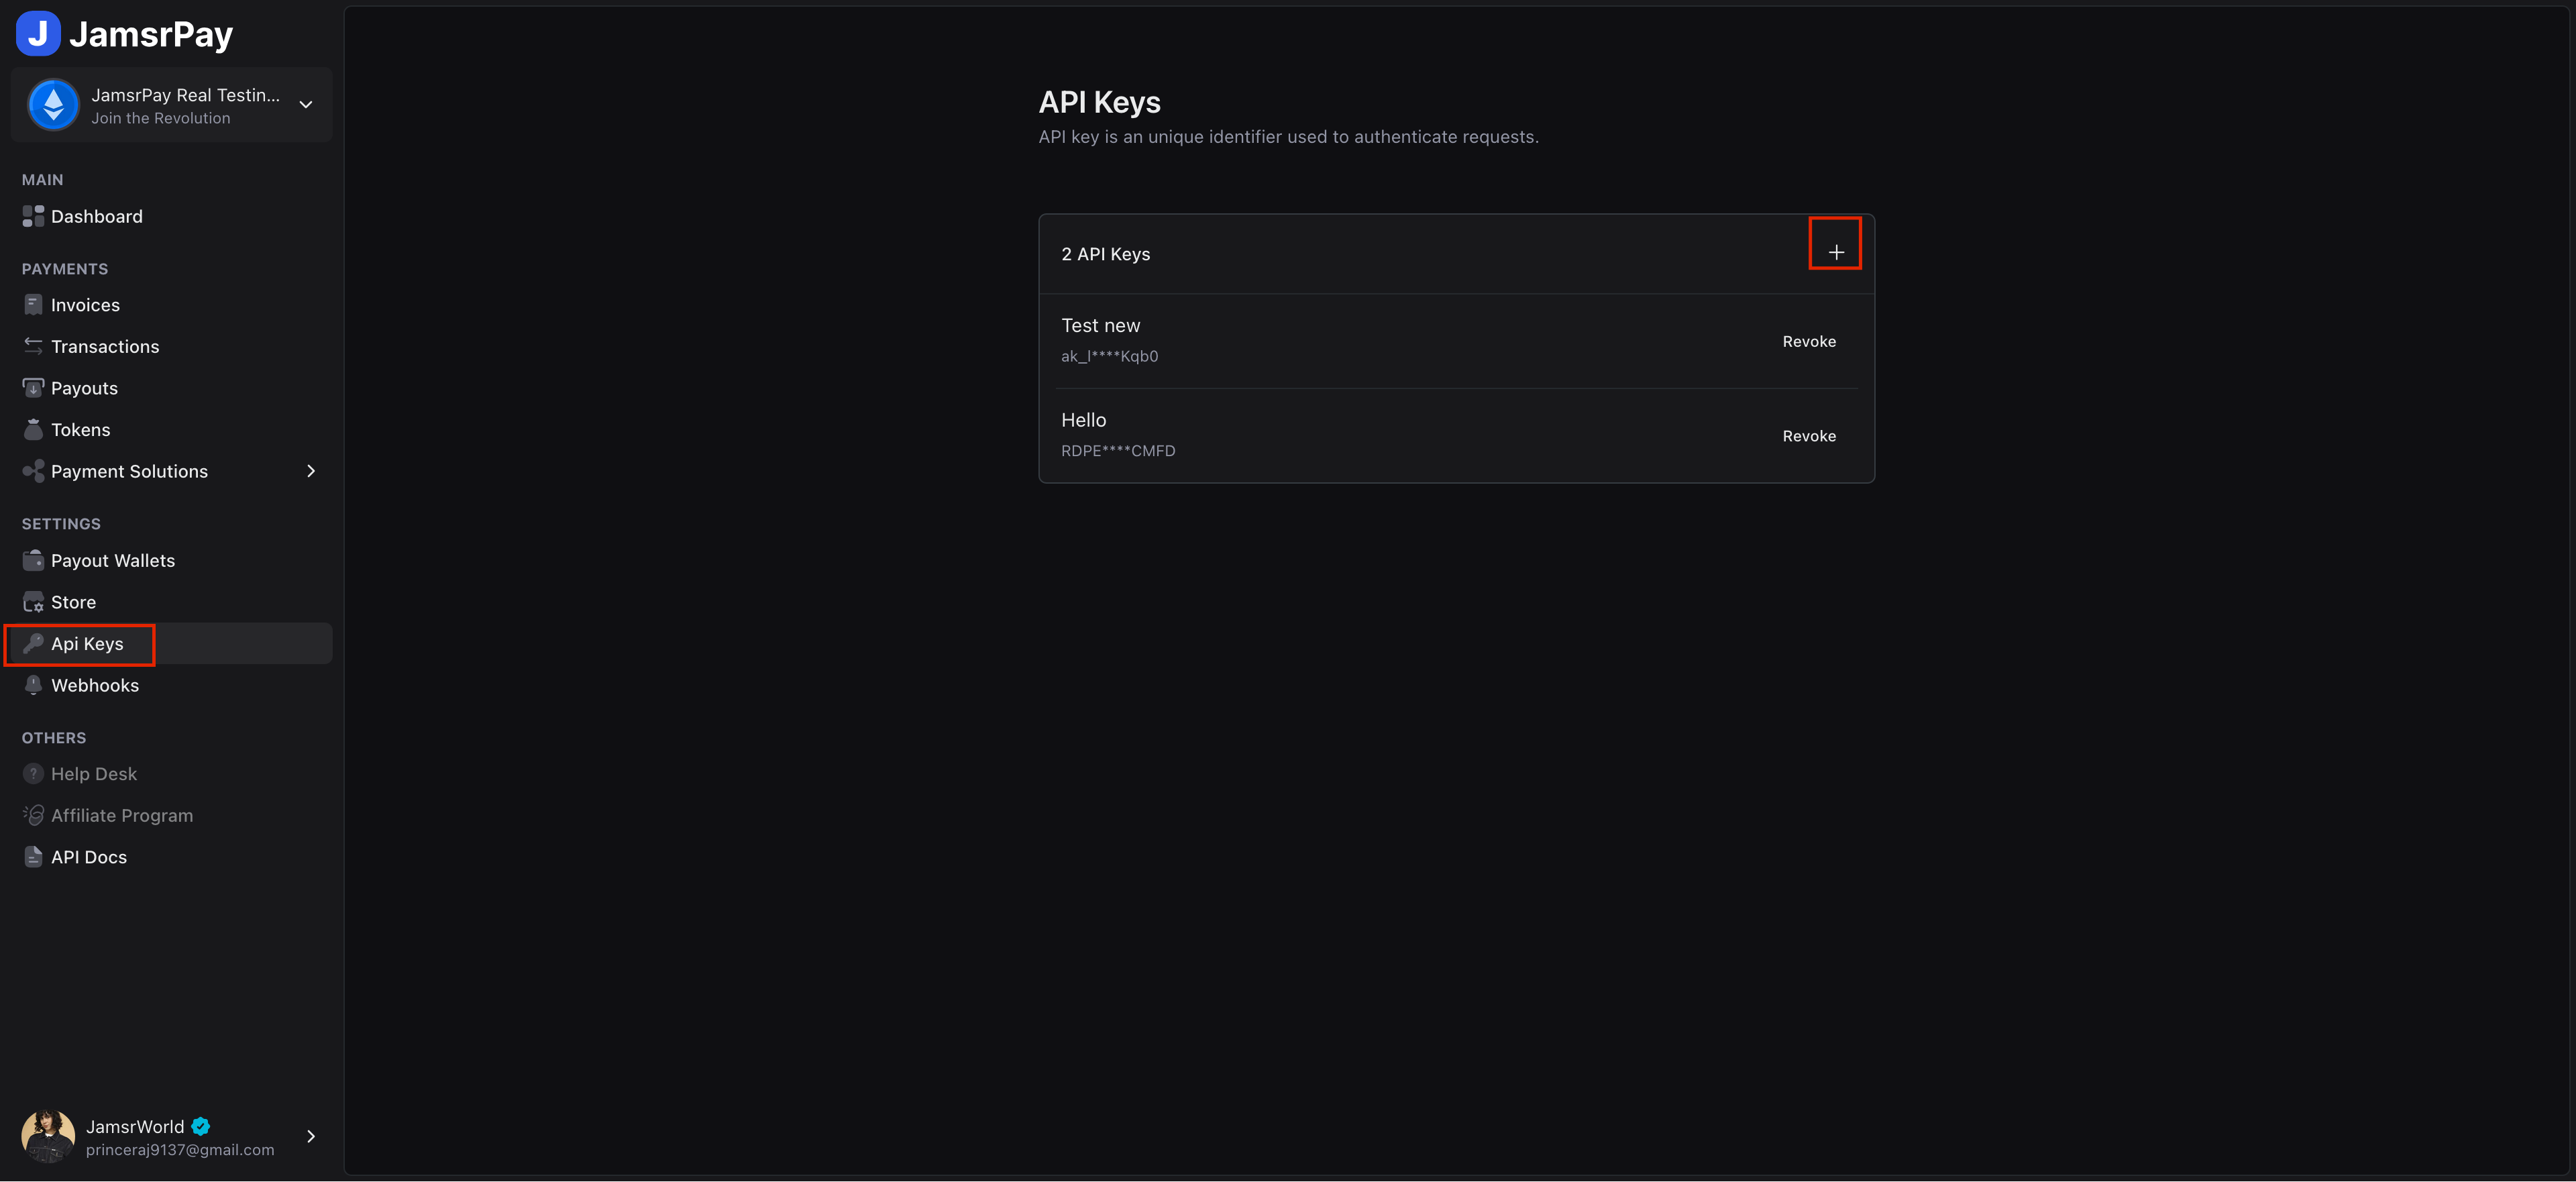Open Store settings
2576x1182 pixels.
pos(171,602)
